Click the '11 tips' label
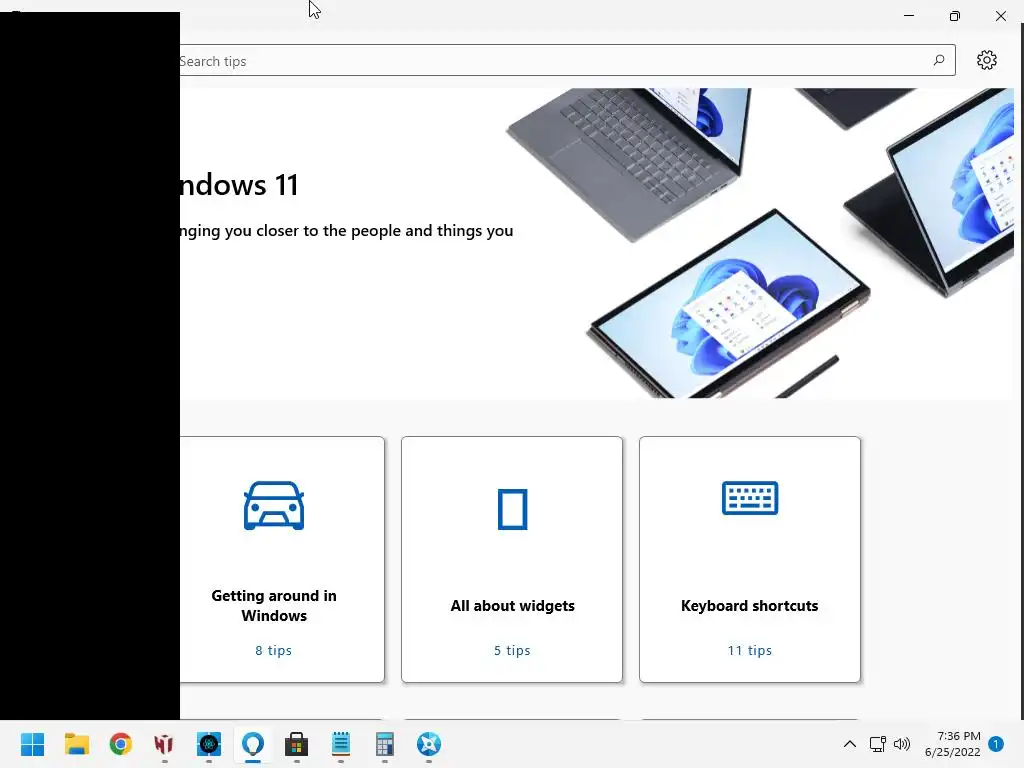1024x768 pixels. point(750,650)
